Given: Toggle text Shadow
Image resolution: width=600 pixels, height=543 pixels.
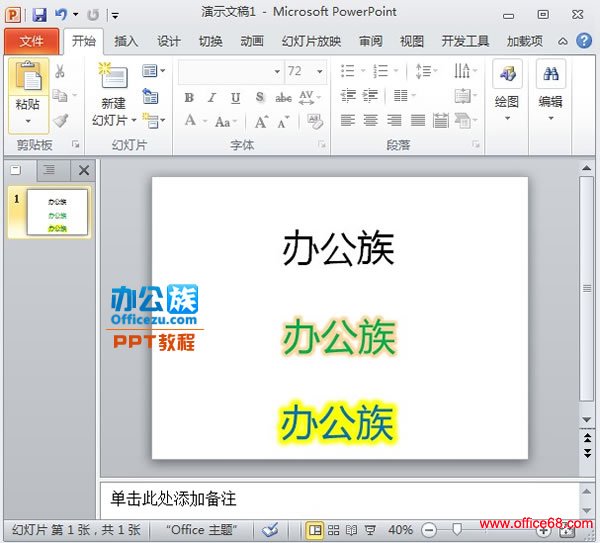Looking at the screenshot, I should [x=260, y=97].
